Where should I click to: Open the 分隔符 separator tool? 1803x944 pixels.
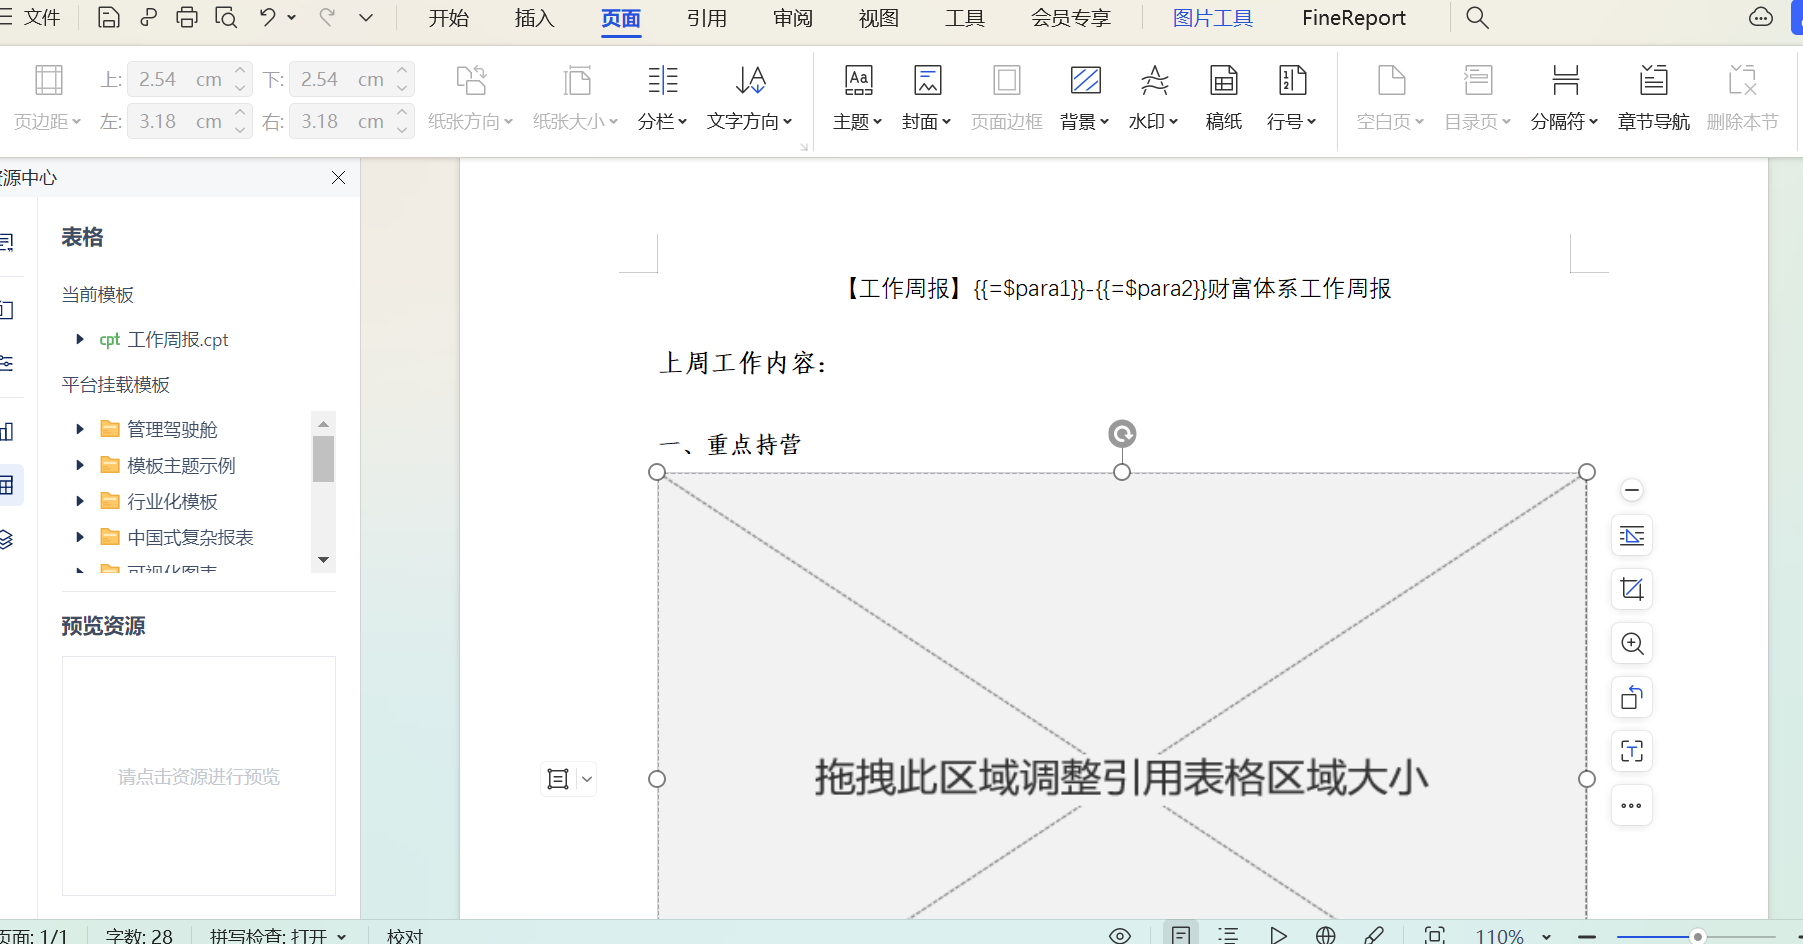pos(1565,96)
